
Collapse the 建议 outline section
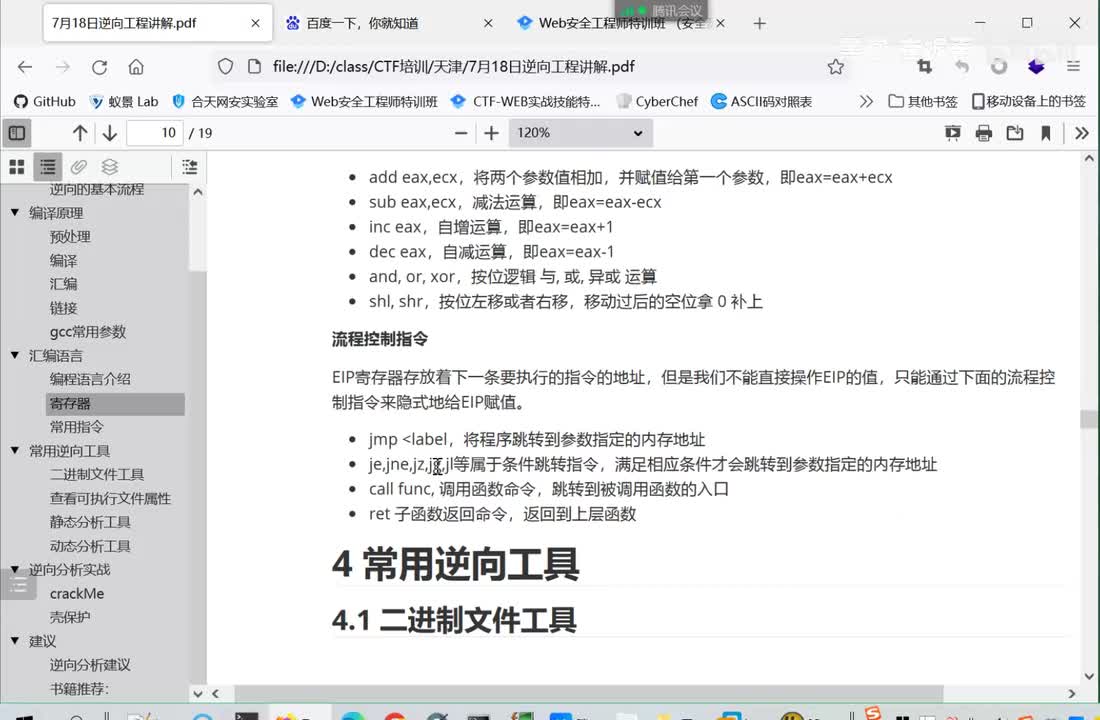point(15,640)
